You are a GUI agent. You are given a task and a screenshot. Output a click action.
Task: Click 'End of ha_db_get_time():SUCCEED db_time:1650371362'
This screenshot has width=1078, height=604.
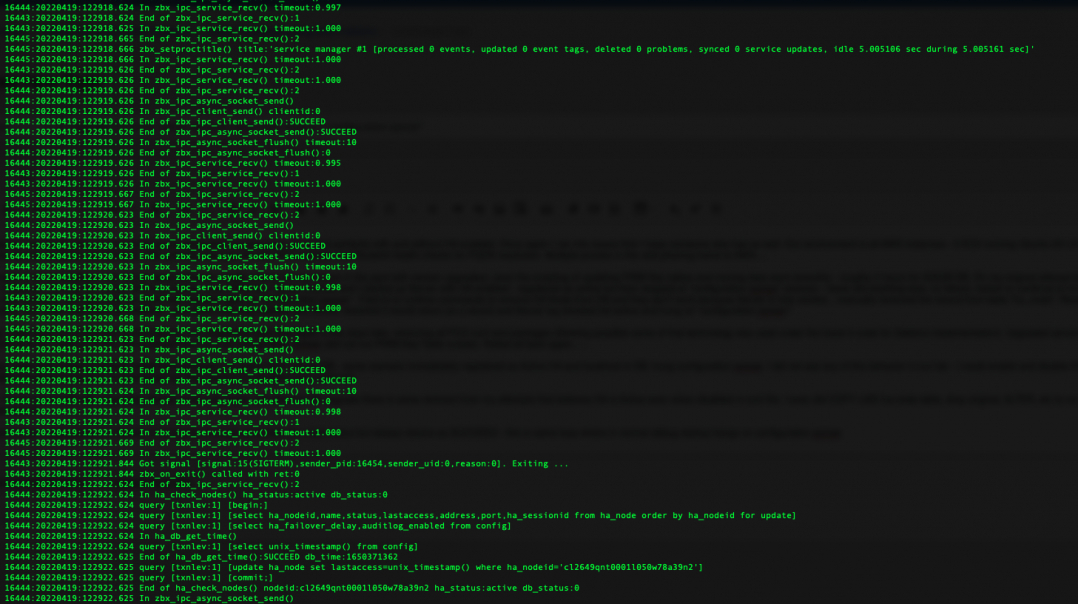[x=201, y=557]
